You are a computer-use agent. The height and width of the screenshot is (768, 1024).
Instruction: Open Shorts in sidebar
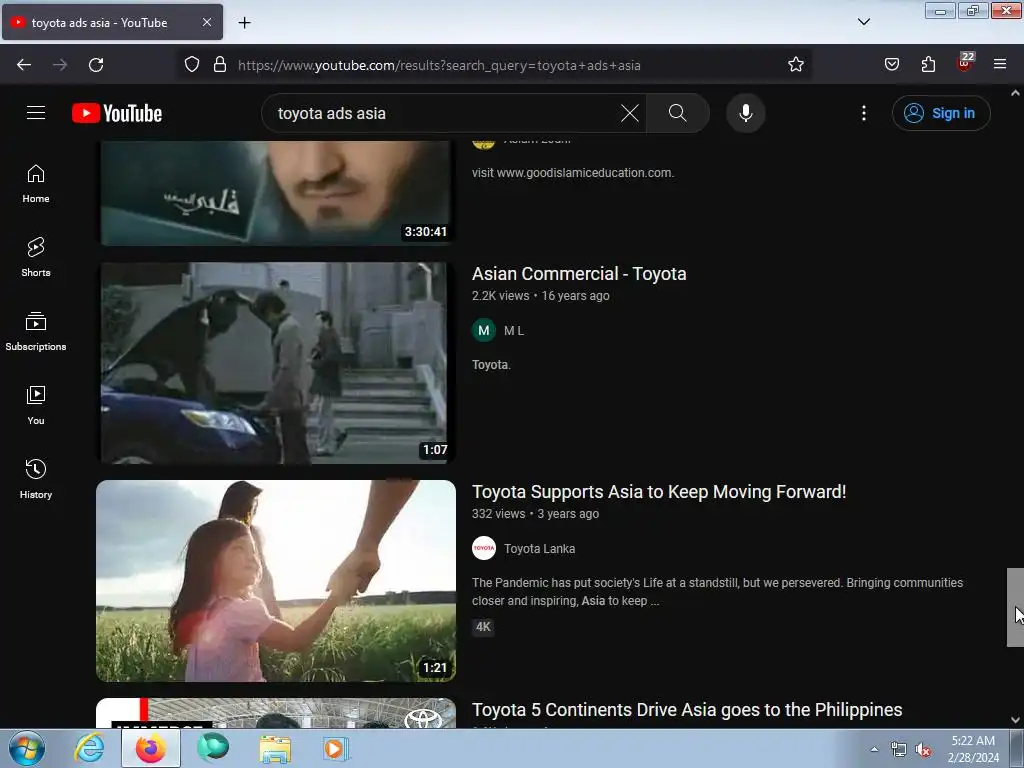[x=36, y=257]
